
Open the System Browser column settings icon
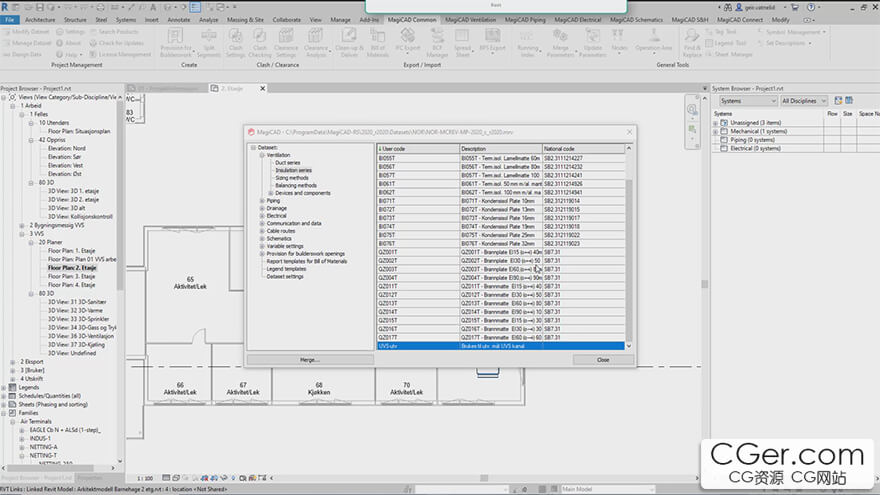(x=849, y=100)
